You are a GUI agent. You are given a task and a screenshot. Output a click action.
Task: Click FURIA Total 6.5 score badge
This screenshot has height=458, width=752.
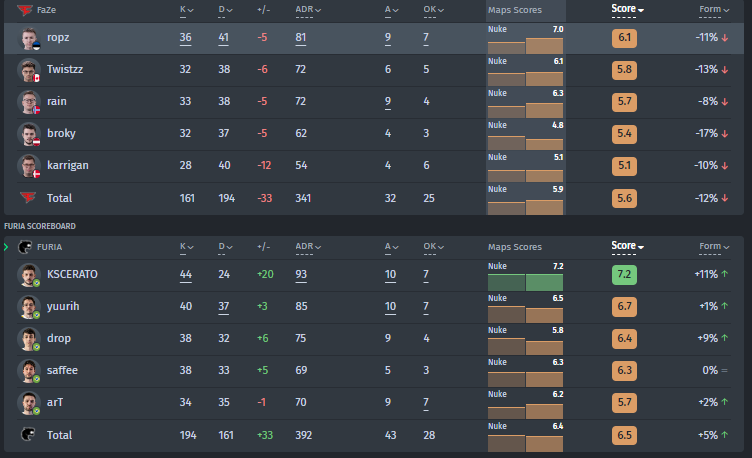click(624, 435)
